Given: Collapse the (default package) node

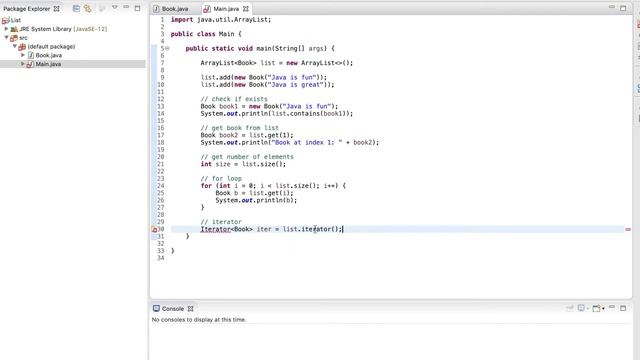Looking at the screenshot, I should coord(14,47).
